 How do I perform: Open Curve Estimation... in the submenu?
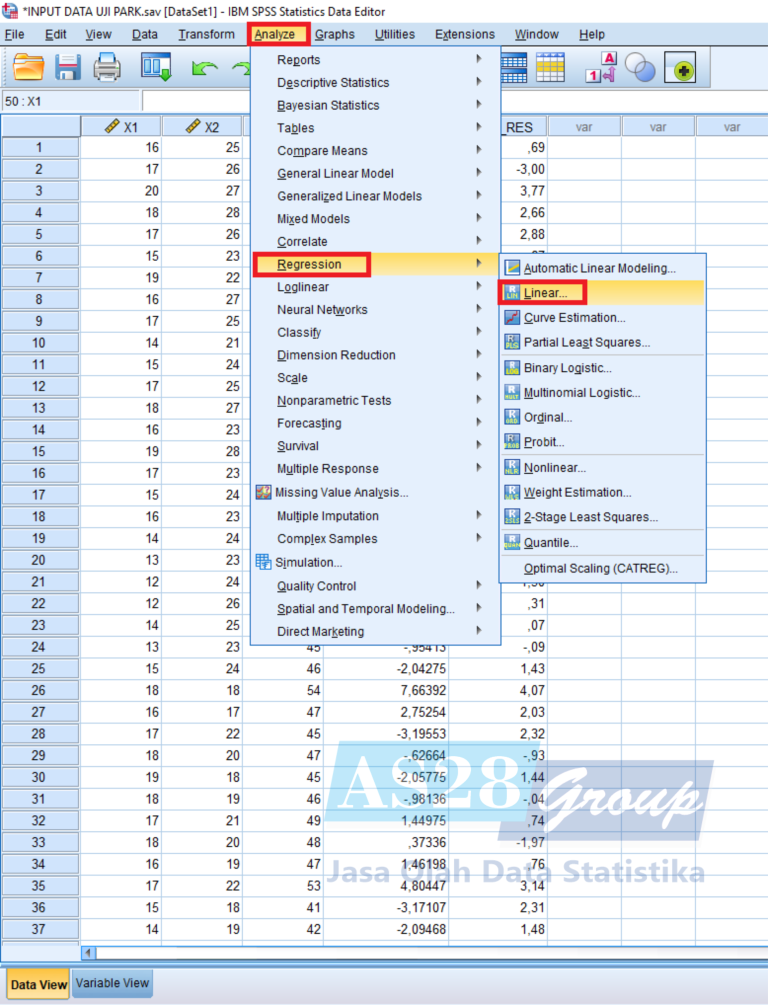pos(574,318)
